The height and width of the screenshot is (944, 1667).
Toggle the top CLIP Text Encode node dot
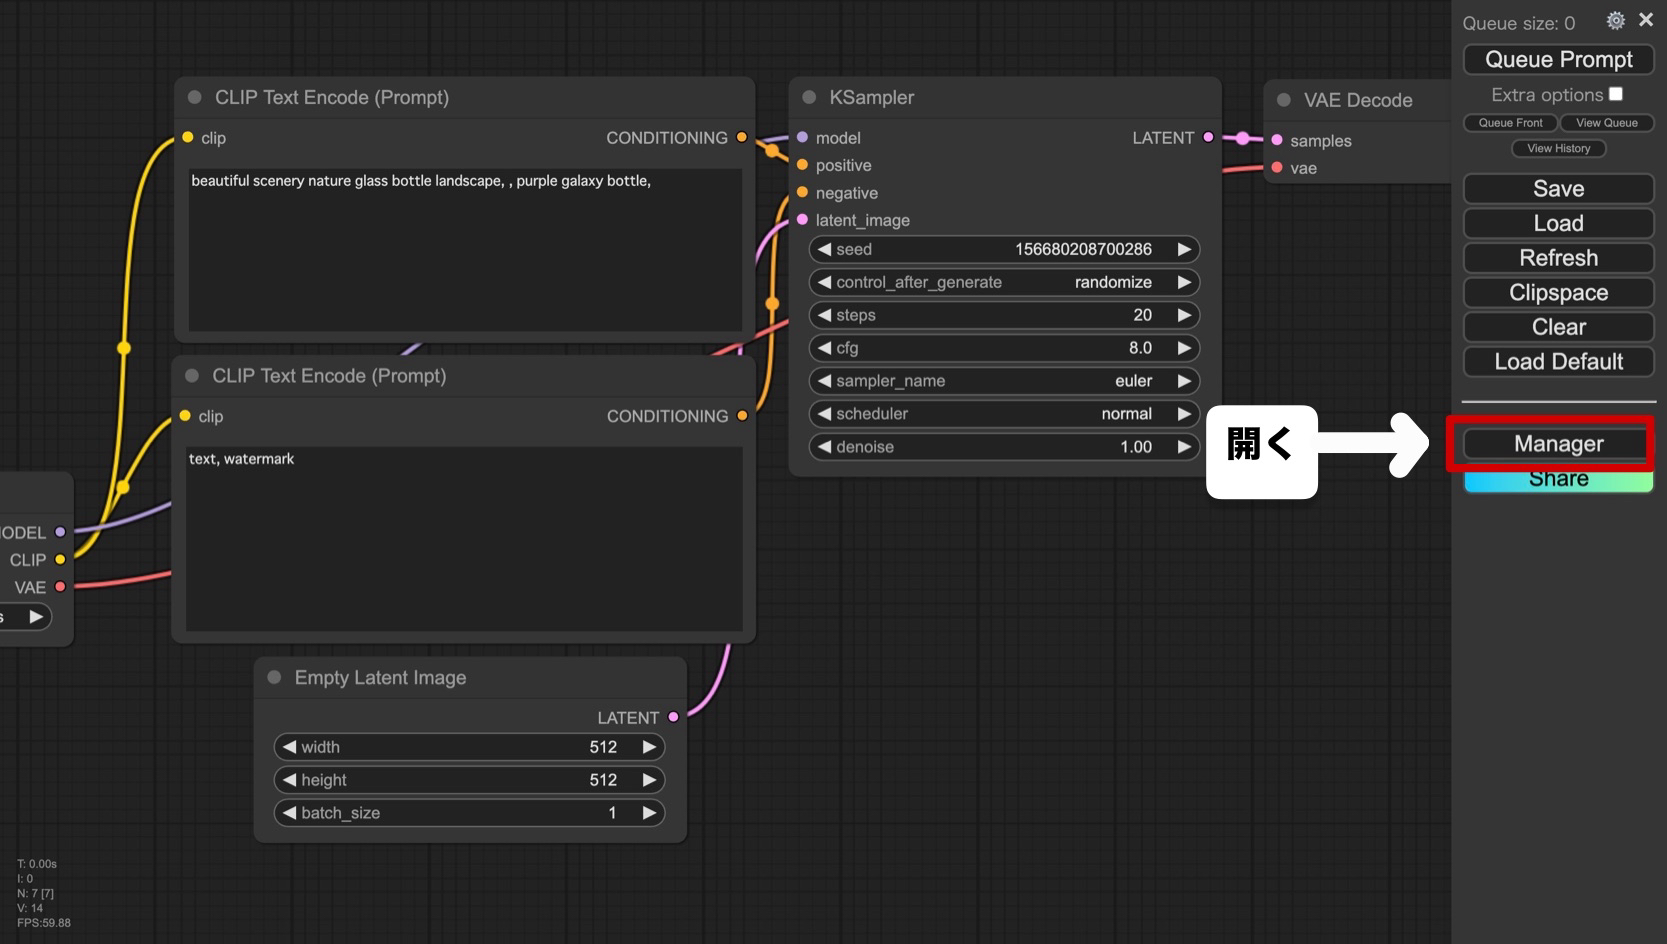coord(195,98)
